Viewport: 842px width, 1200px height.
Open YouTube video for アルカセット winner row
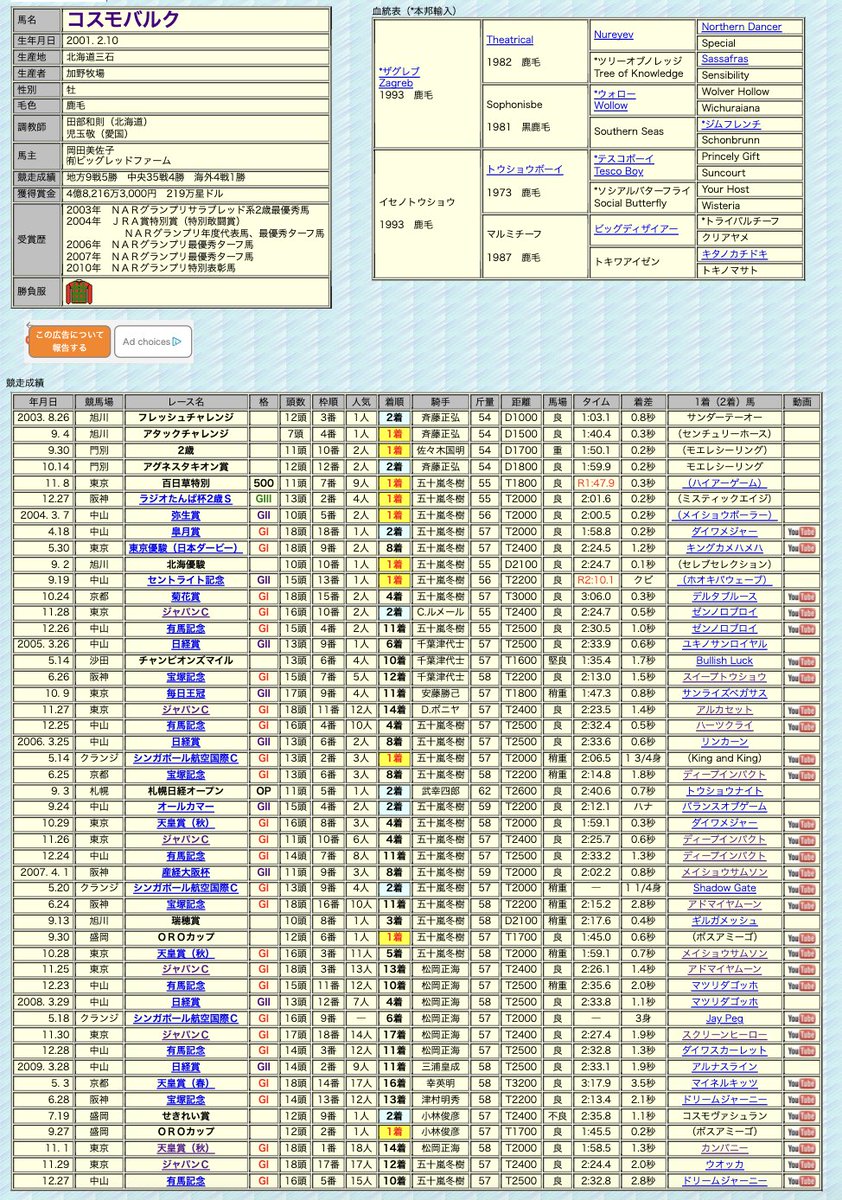coord(801,709)
